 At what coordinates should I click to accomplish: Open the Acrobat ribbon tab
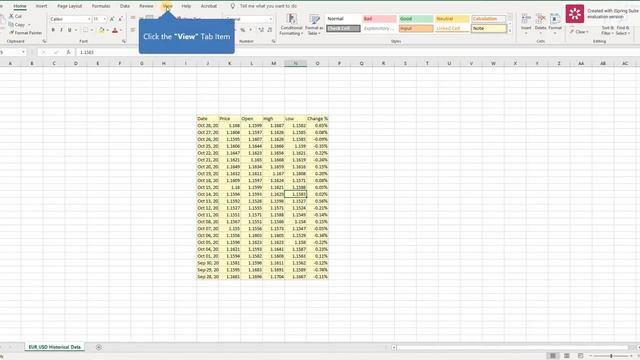(x=209, y=6)
